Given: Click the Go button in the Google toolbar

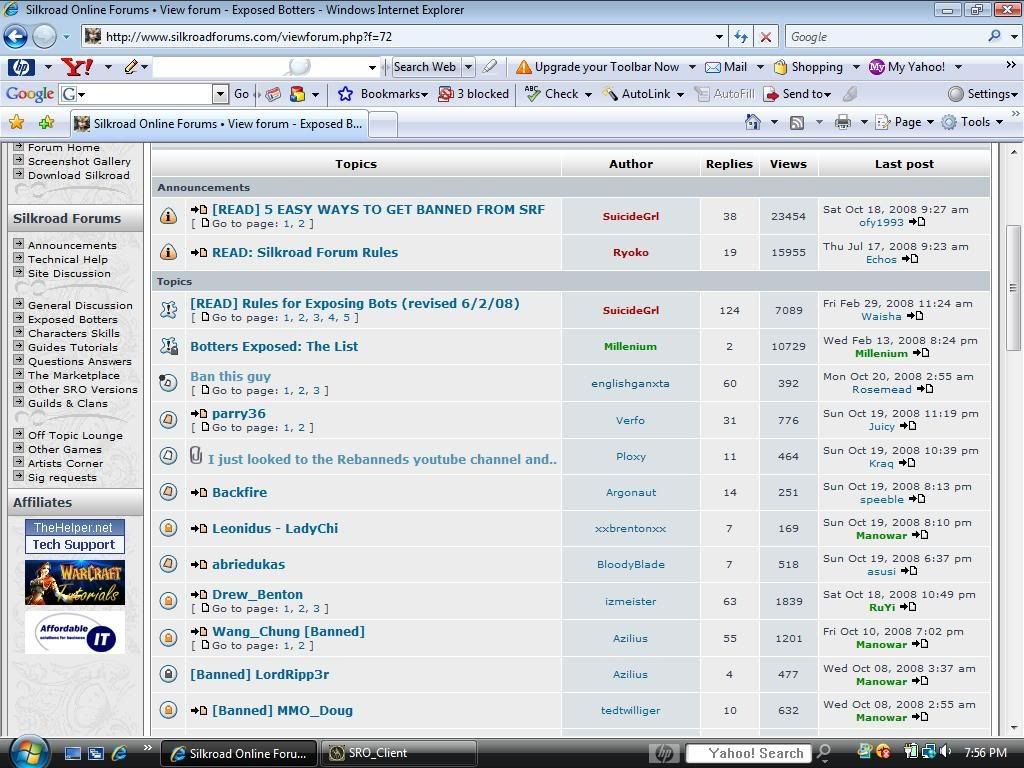Looking at the screenshot, I should point(241,94).
